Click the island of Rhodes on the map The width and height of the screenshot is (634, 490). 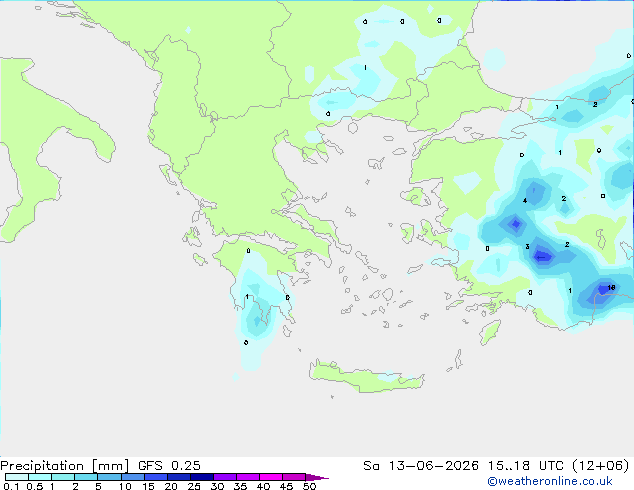pos(490,332)
